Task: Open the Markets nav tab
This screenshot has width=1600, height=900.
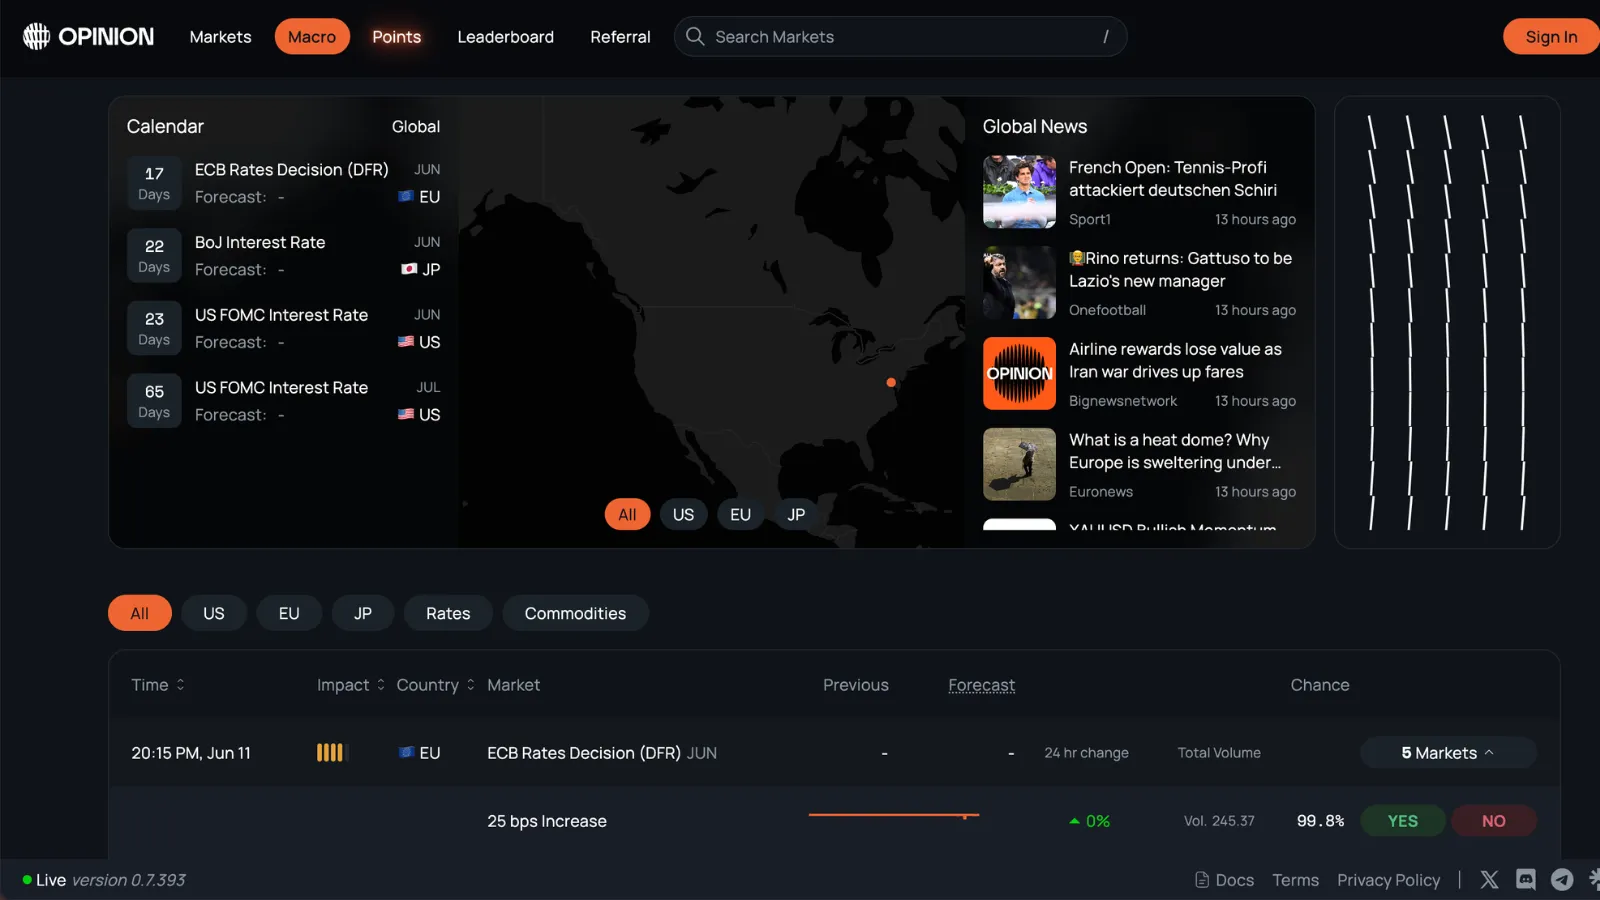Action: click(221, 37)
